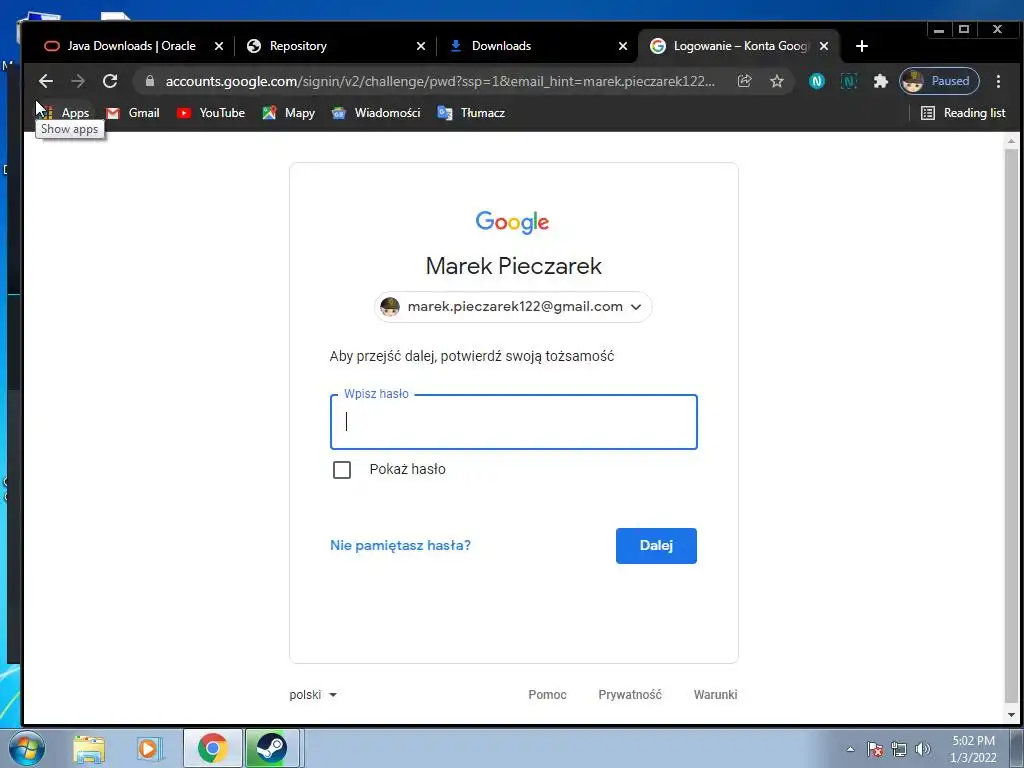Bookmark this page with the star icon
The image size is (1024, 768).
coord(776,81)
